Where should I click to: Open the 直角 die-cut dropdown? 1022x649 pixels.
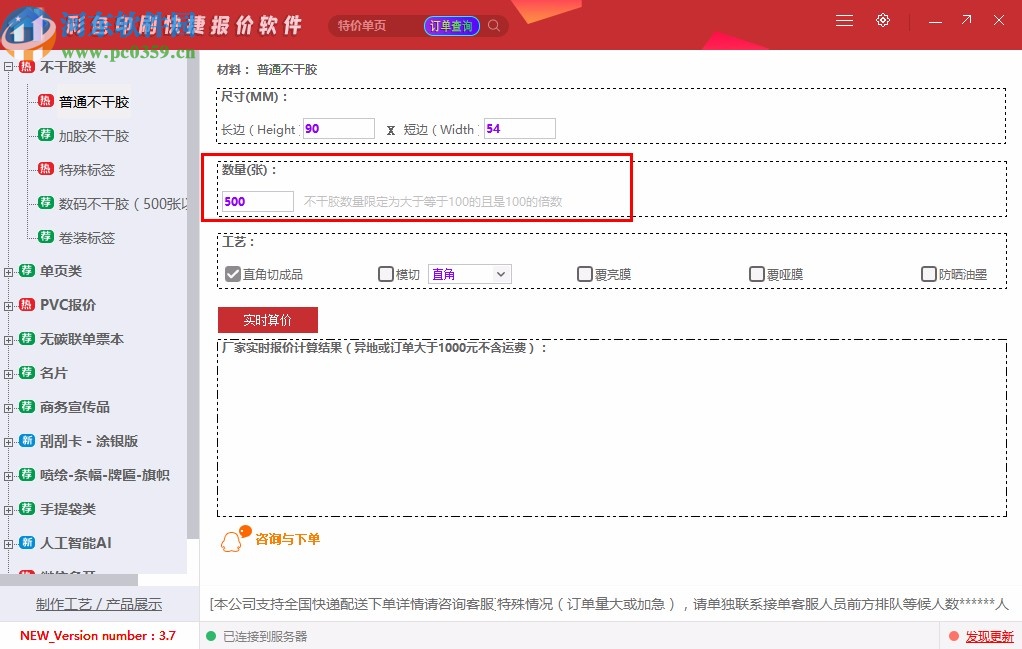(469, 273)
